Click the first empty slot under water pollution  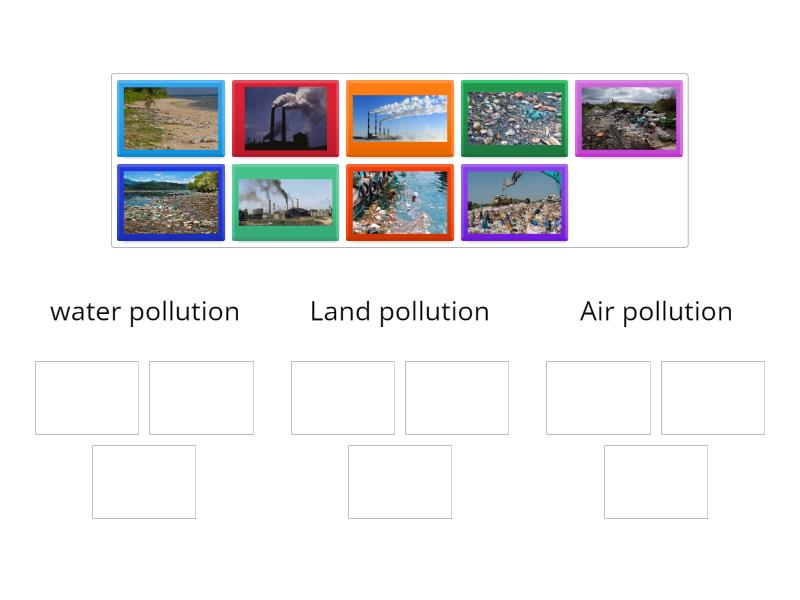pos(86,397)
